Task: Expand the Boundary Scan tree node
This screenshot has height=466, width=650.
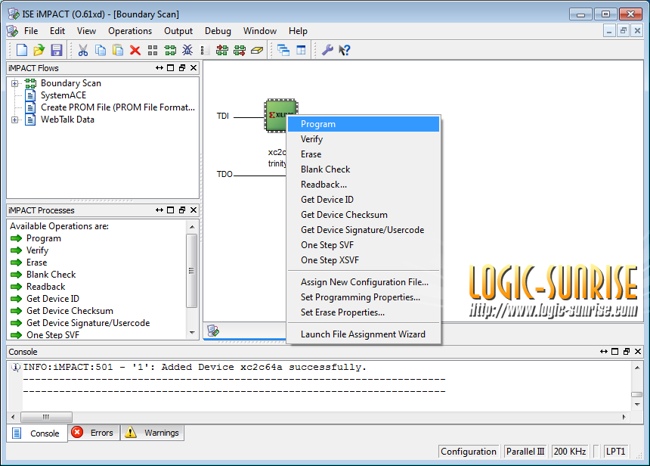Action: [x=15, y=83]
